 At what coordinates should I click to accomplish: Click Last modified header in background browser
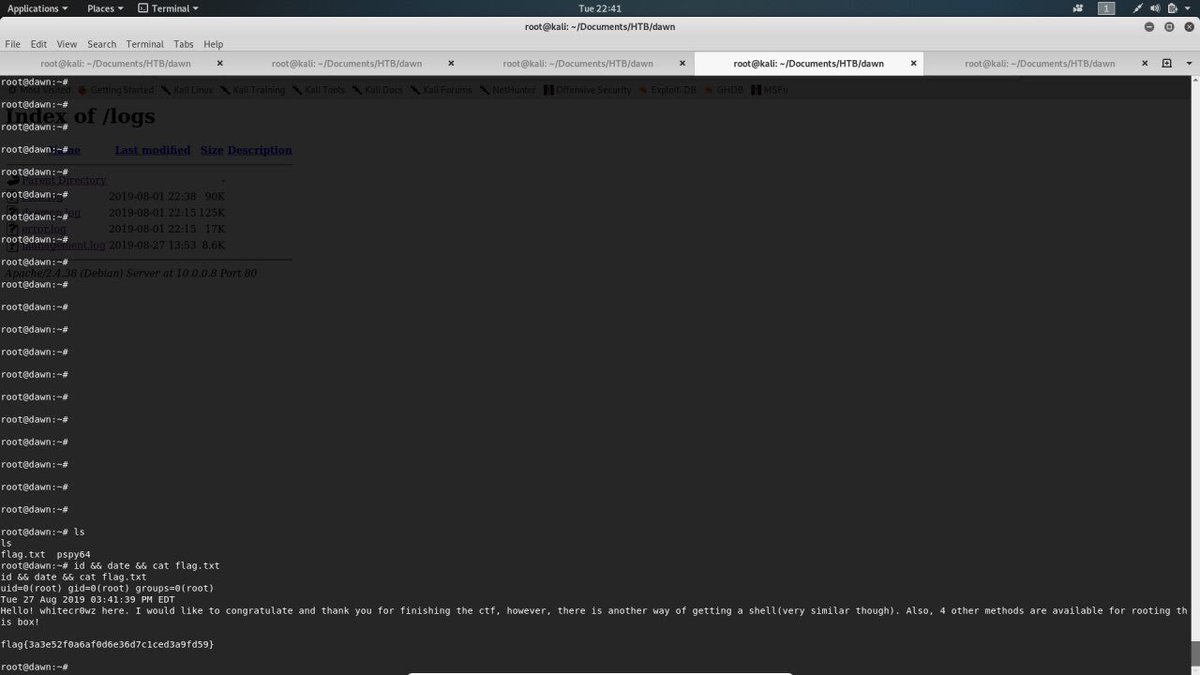tap(152, 150)
